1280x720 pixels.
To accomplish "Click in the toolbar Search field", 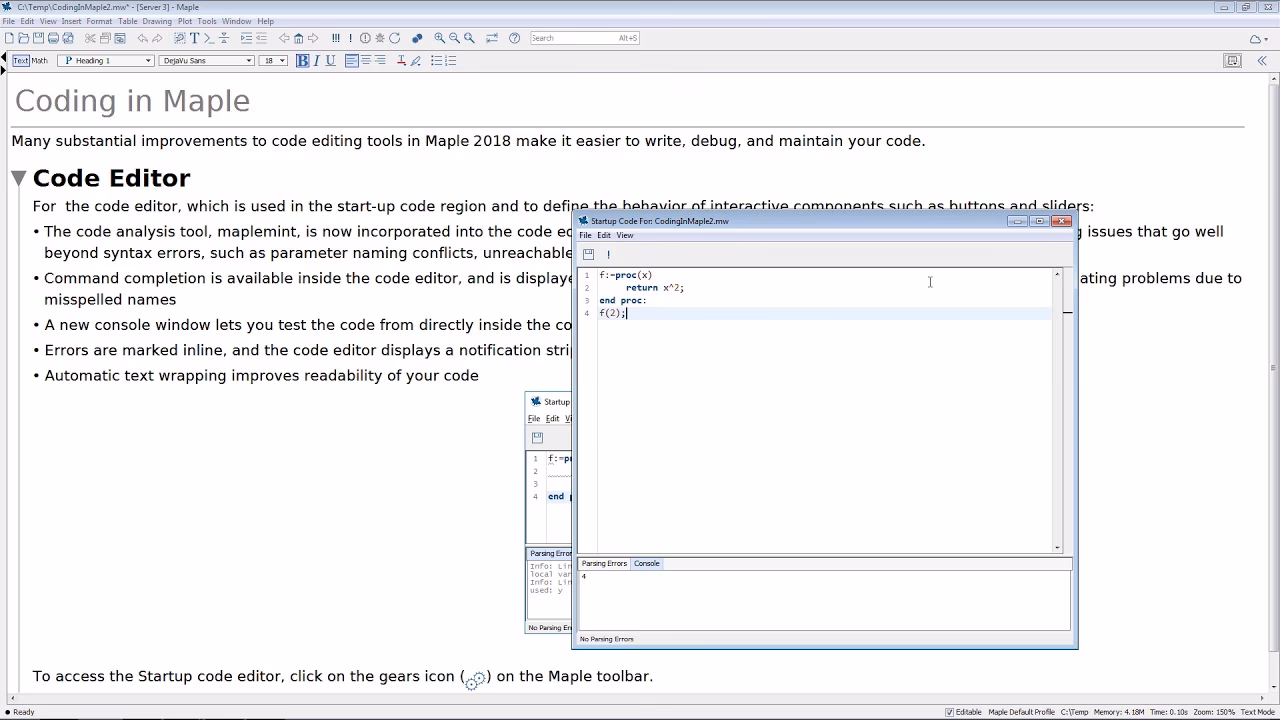I will pyautogui.click(x=584, y=38).
